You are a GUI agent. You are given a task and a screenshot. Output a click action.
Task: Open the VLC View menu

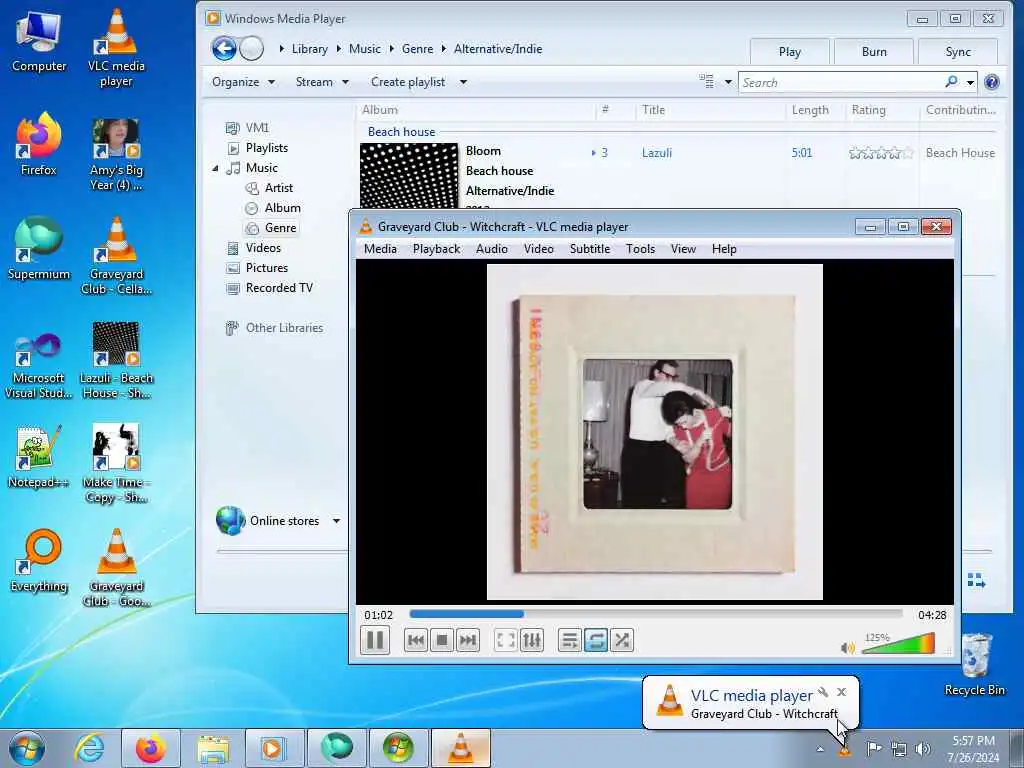pyautogui.click(x=683, y=249)
